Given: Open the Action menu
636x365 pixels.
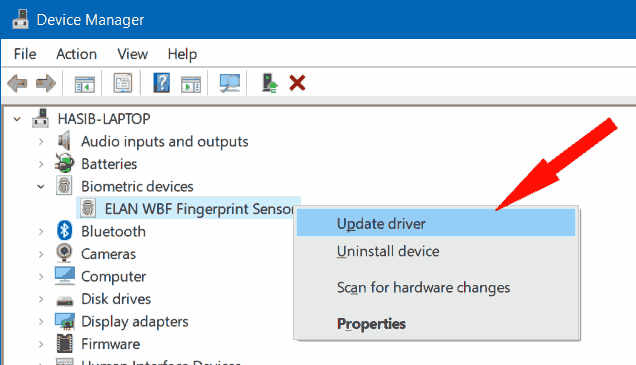Looking at the screenshot, I should (76, 54).
